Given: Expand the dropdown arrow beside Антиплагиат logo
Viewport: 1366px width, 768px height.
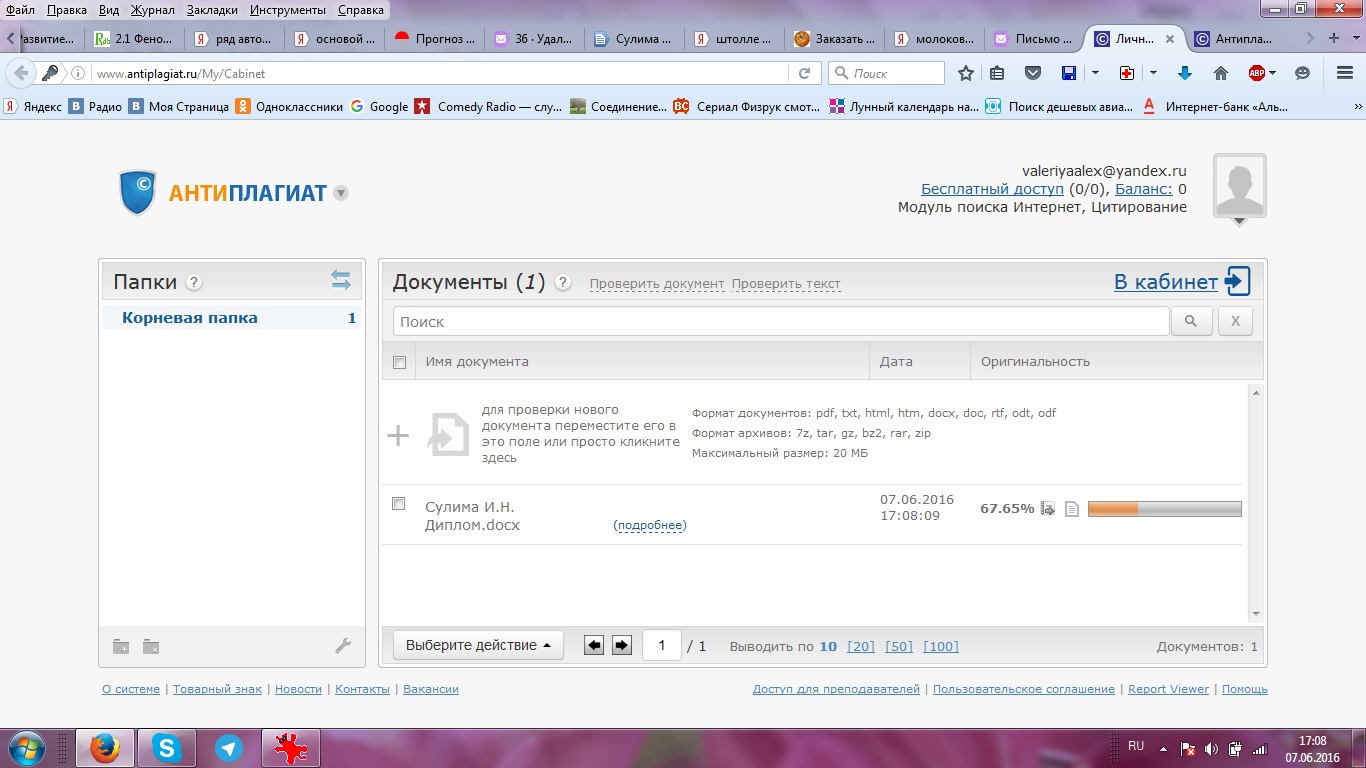Looking at the screenshot, I should (x=341, y=193).
